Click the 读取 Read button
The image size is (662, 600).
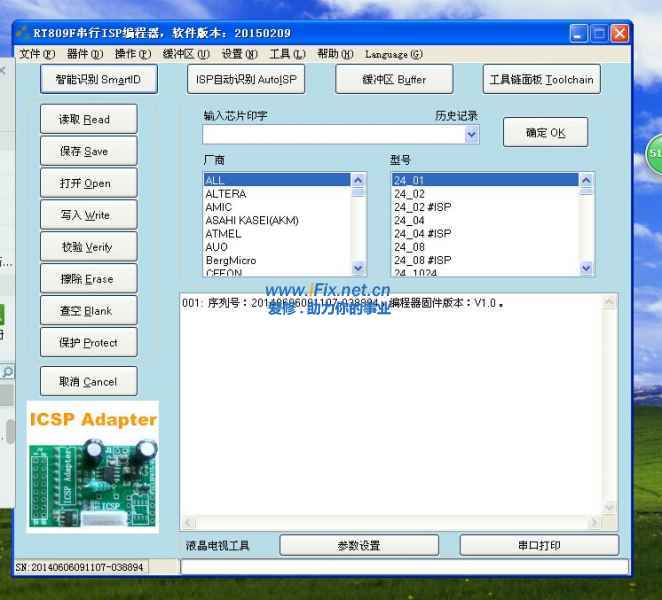pyautogui.click(x=89, y=119)
